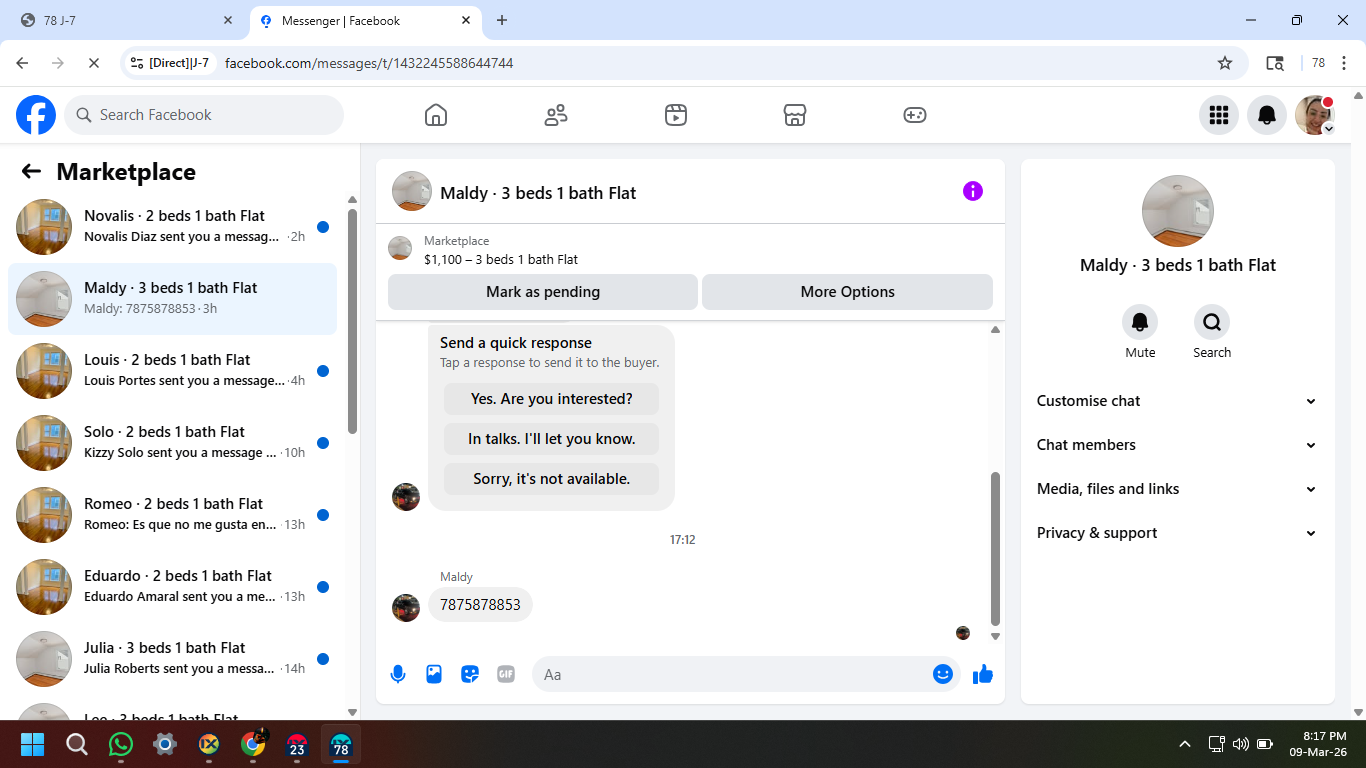
Task: Open the notifications bell in header
Action: coord(1267,115)
